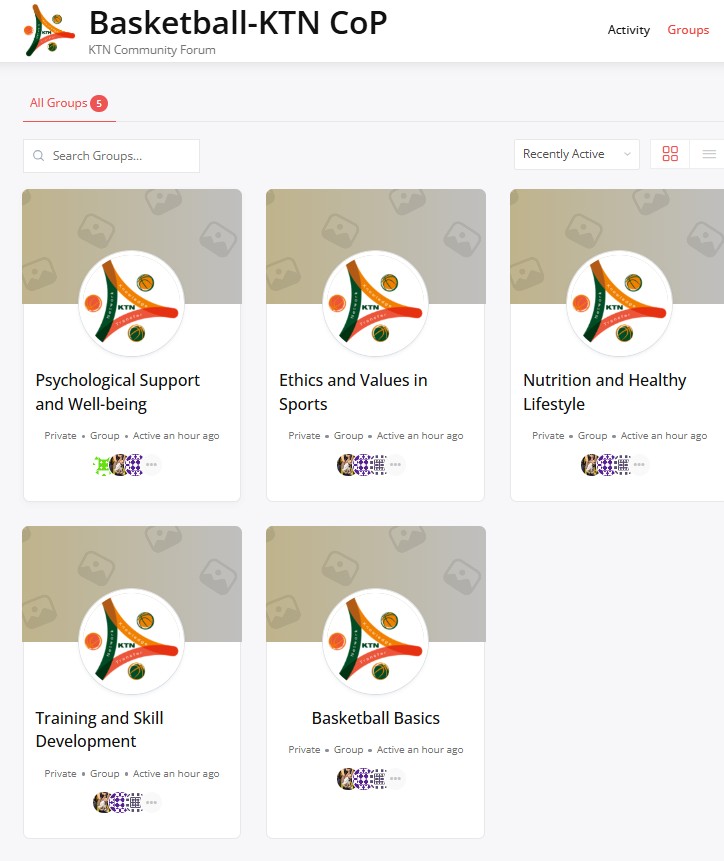Image resolution: width=724 pixels, height=861 pixels.
Task: Click the Basketball Basics cover image
Action: pos(375,555)
